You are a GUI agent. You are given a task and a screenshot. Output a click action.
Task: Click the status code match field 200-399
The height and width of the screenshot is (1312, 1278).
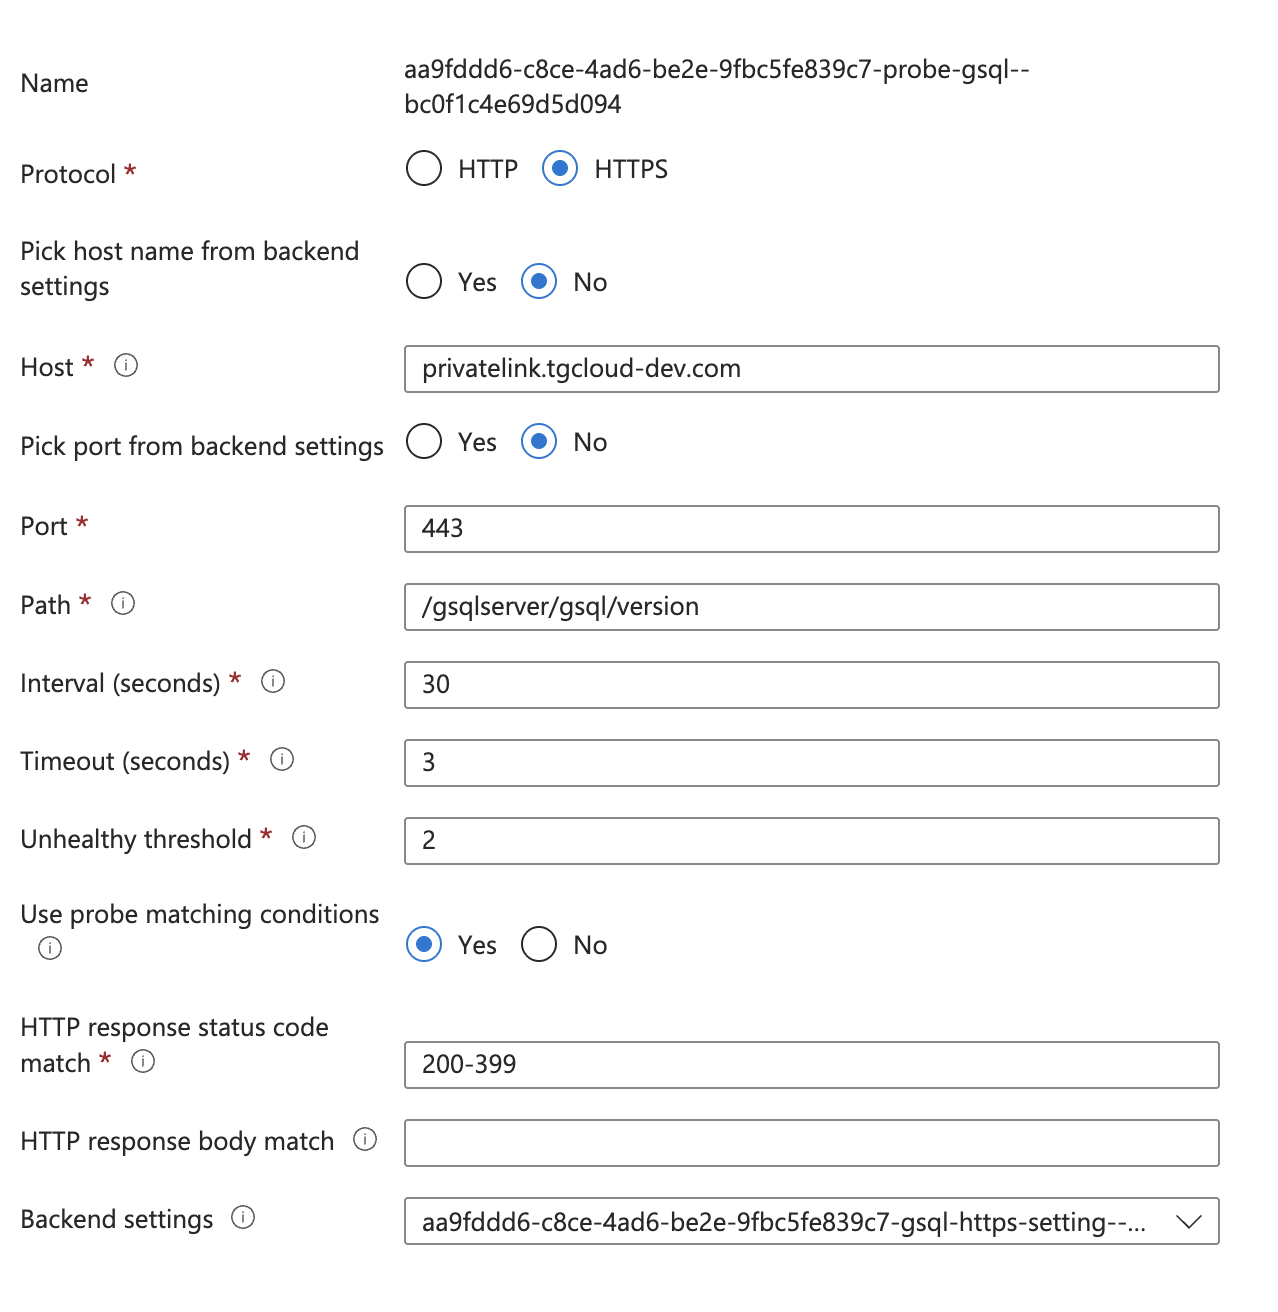(811, 1065)
